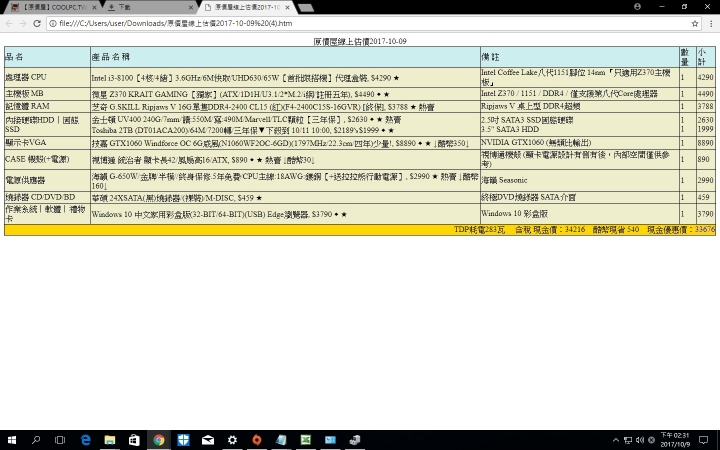Open the blue window app on taskbar
This screenshot has width=720, height=450.
coord(330,440)
